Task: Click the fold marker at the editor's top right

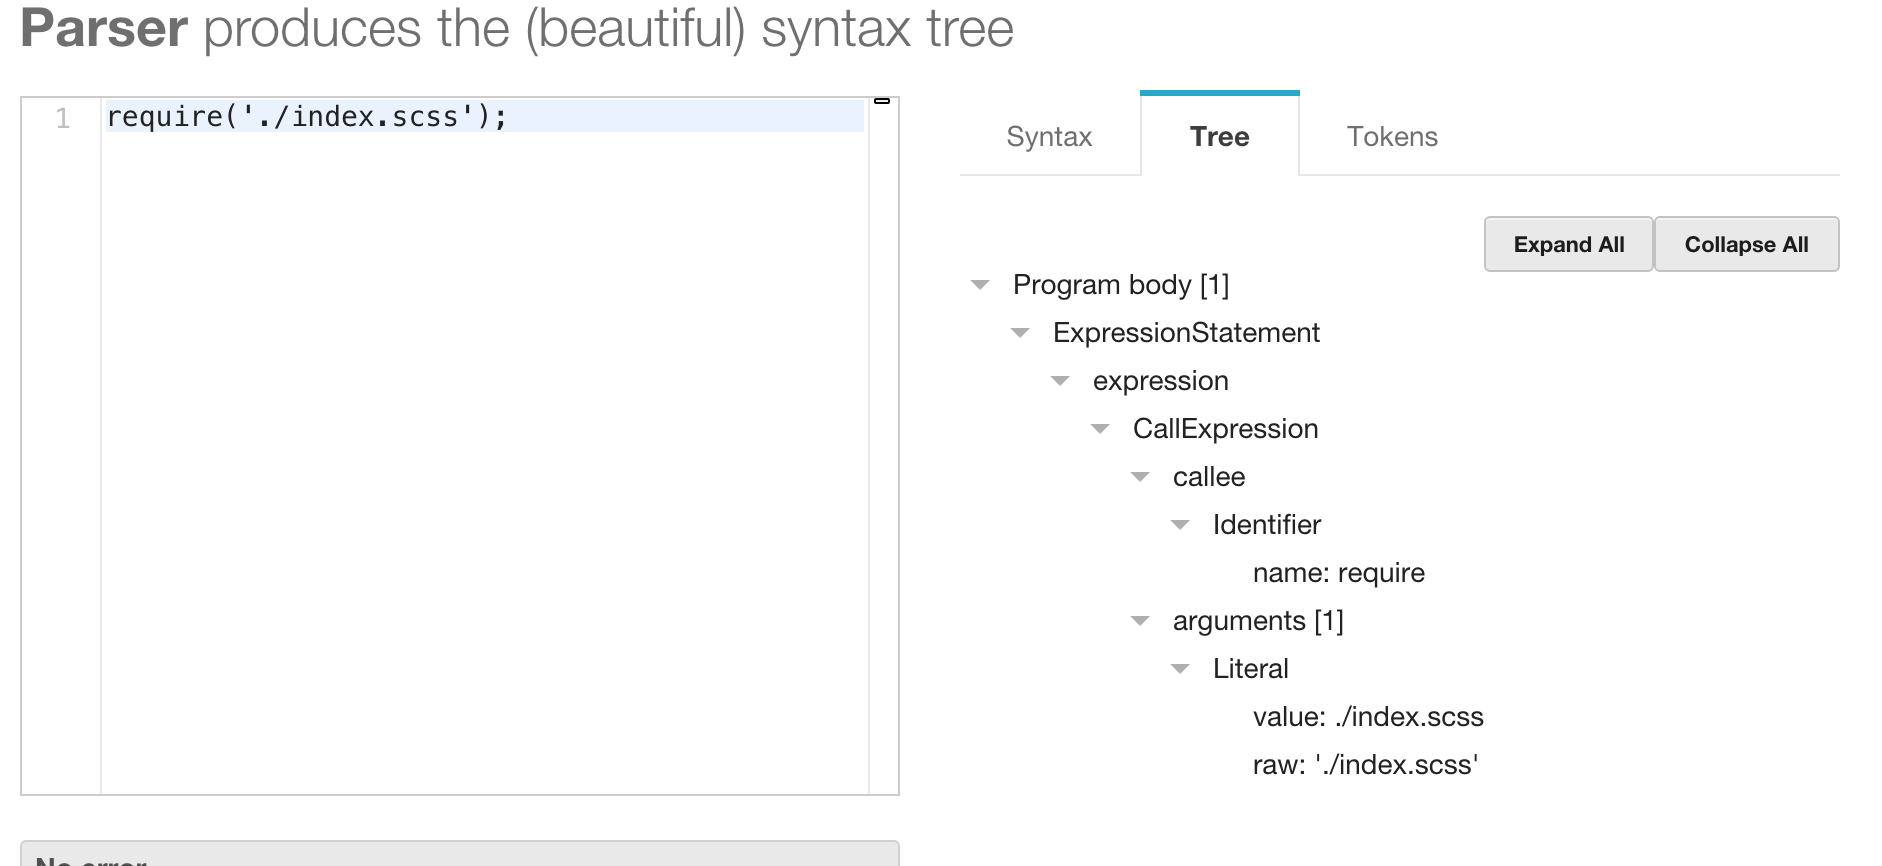Action: click(x=882, y=101)
